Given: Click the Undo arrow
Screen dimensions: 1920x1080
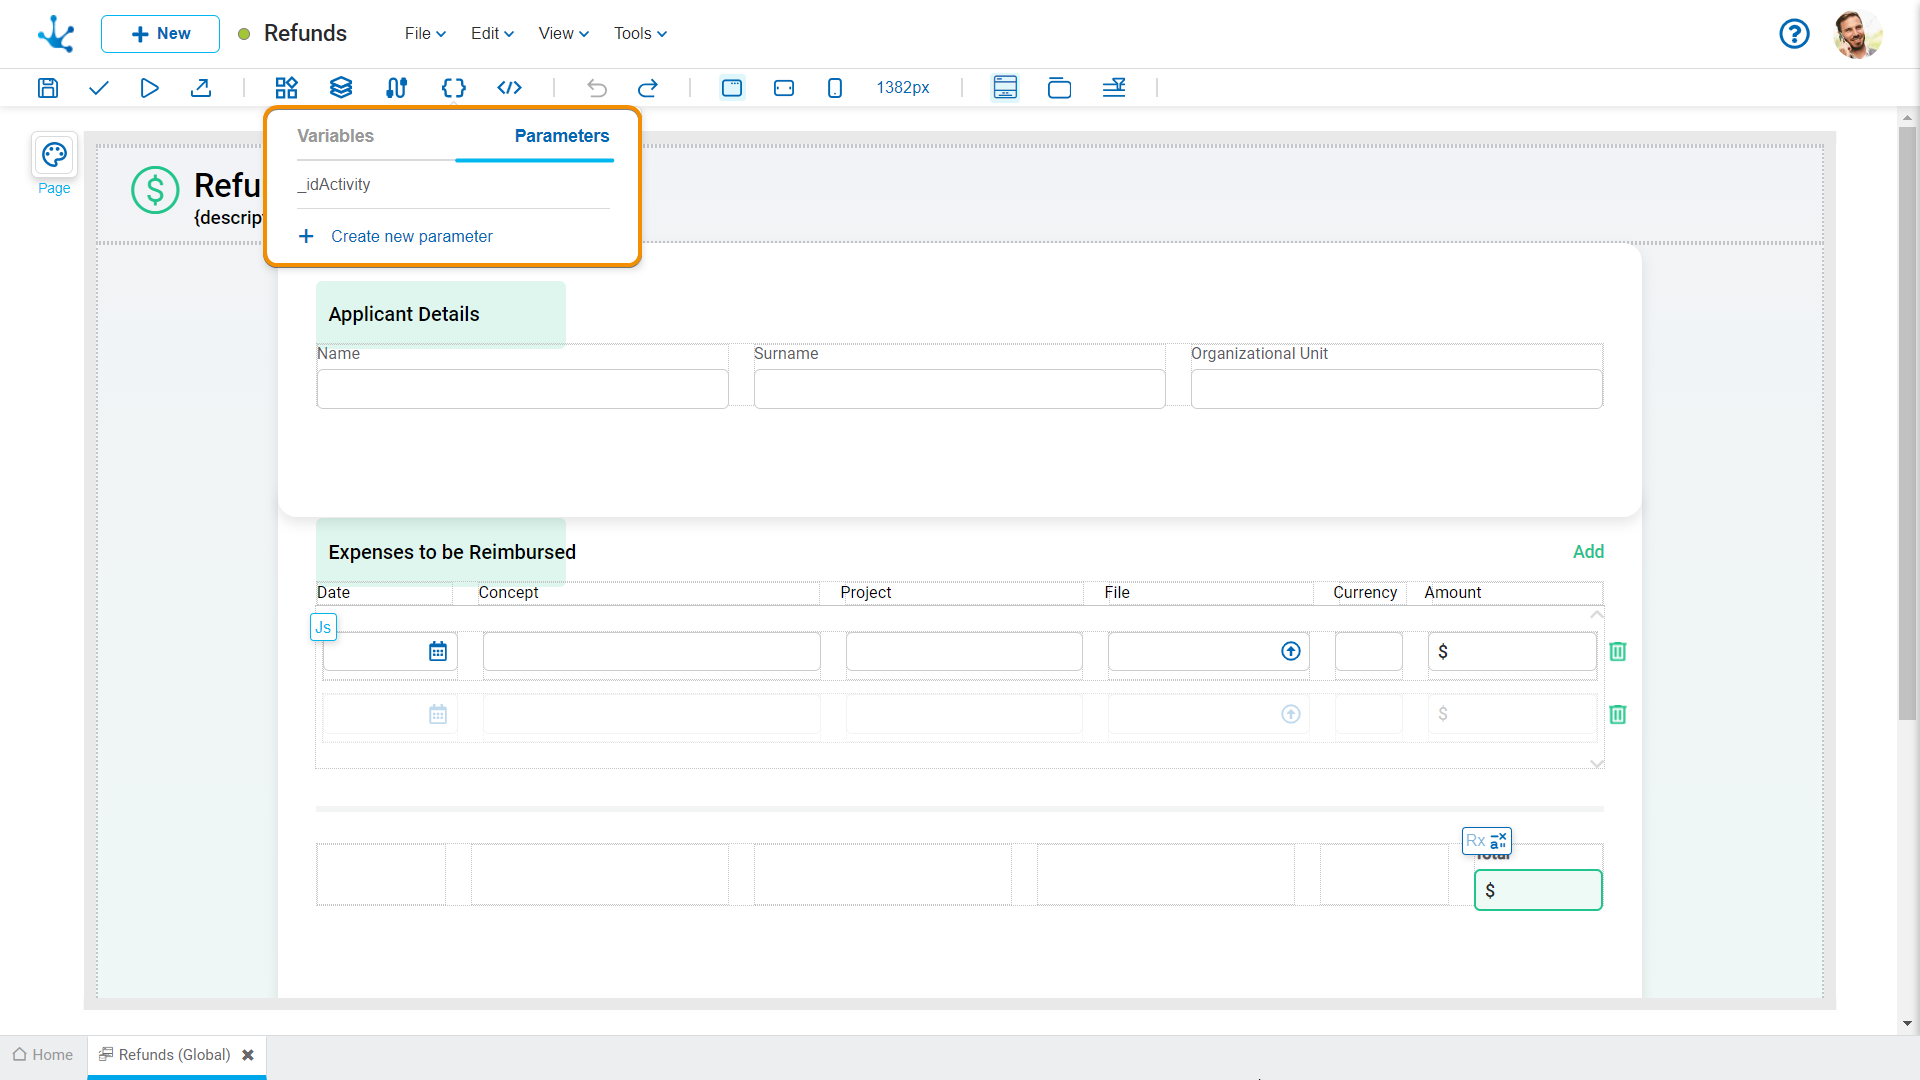Looking at the screenshot, I should point(597,88).
